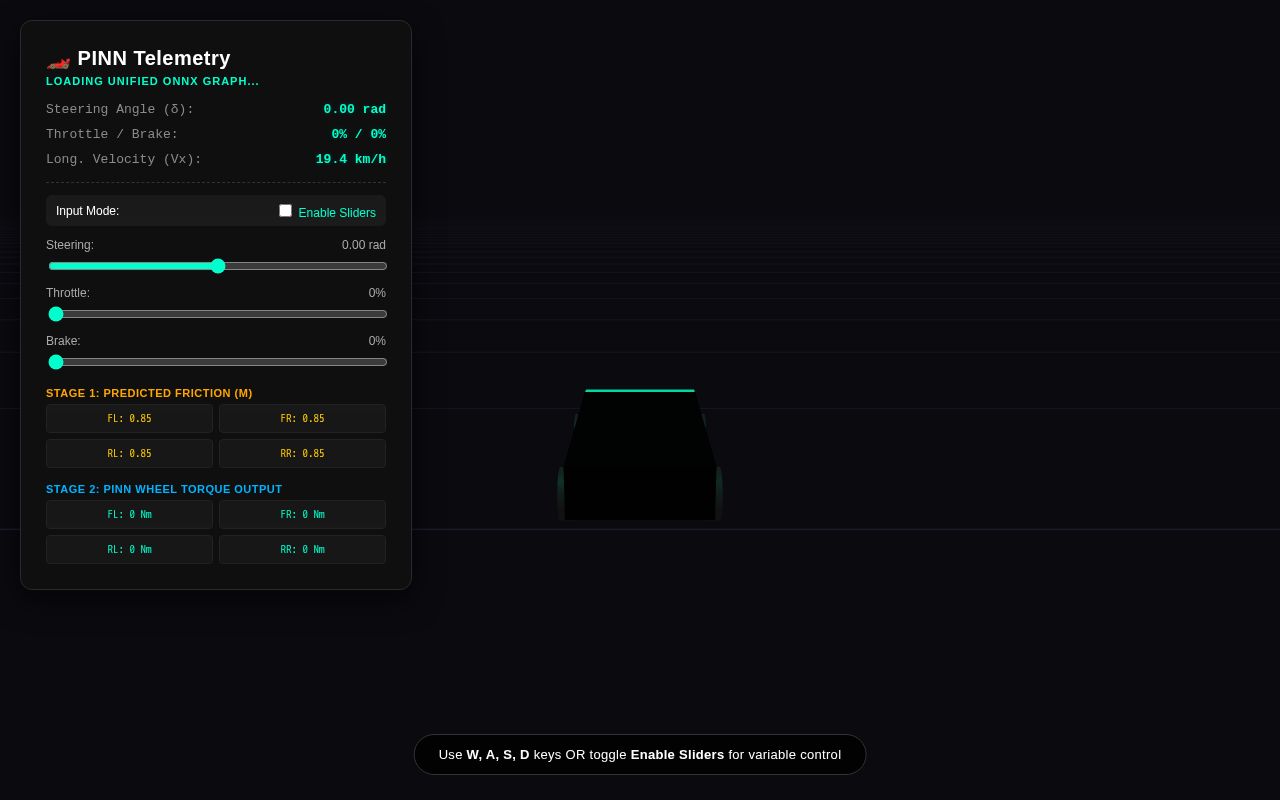
Task: Click the RL: 0 Nm torque cell
Action: pos(129,550)
